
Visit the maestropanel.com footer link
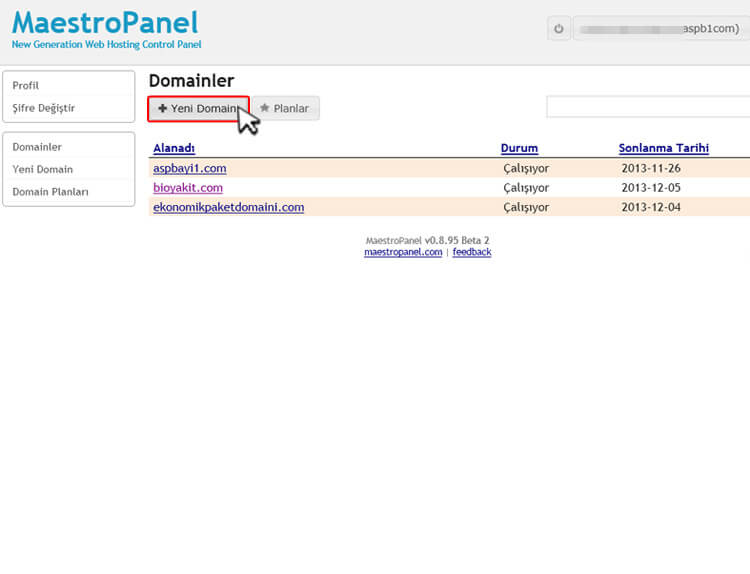[x=403, y=252]
